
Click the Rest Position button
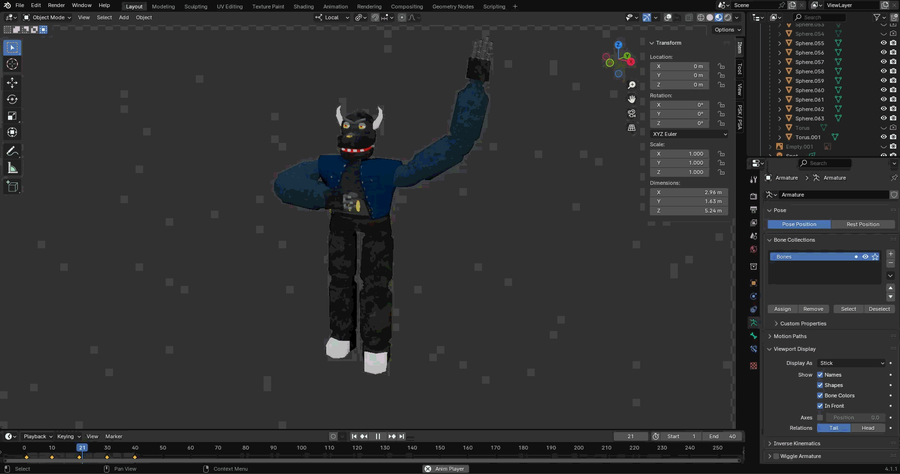coord(863,224)
